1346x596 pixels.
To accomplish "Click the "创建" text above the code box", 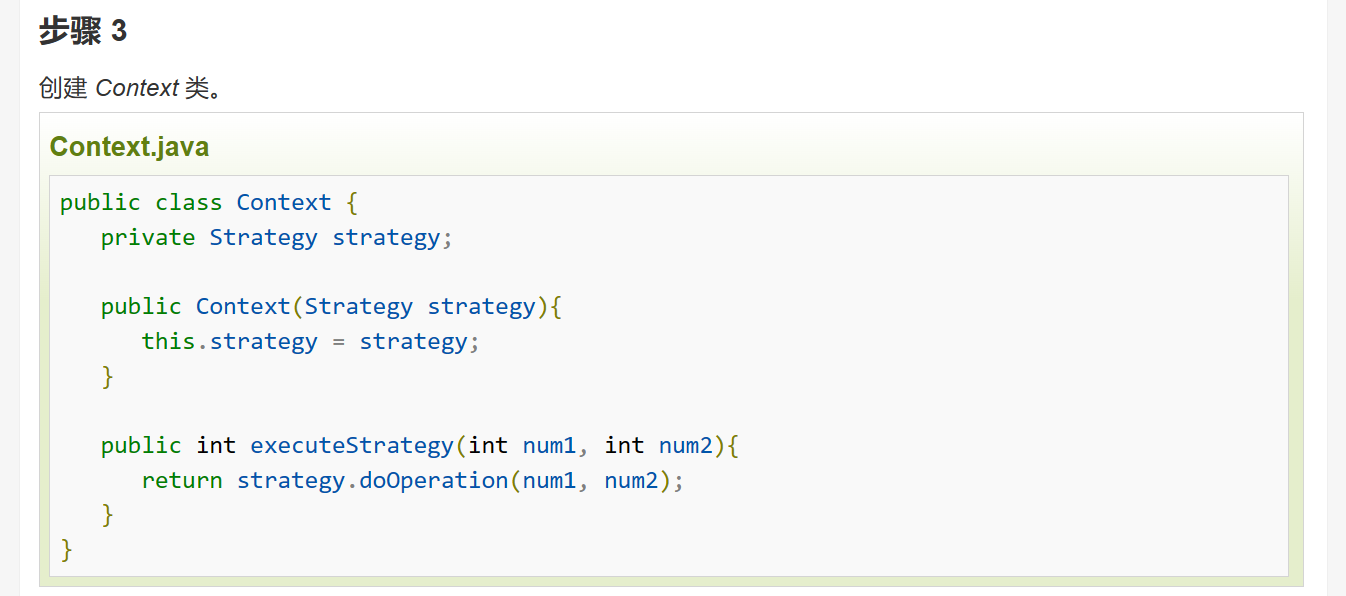I will click(x=63, y=88).
